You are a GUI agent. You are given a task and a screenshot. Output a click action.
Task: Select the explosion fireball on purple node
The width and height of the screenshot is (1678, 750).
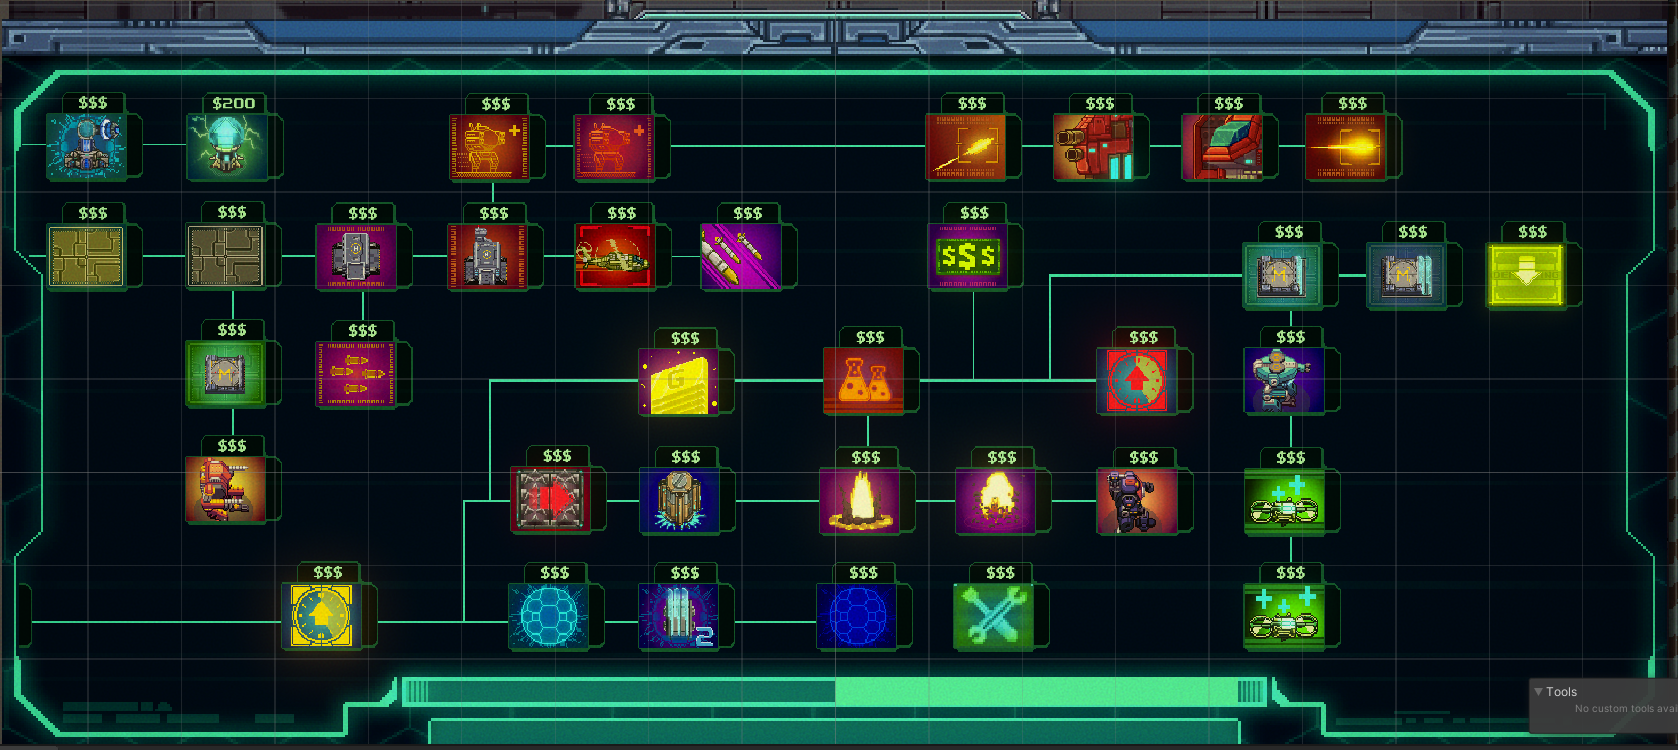pyautogui.click(x=996, y=500)
